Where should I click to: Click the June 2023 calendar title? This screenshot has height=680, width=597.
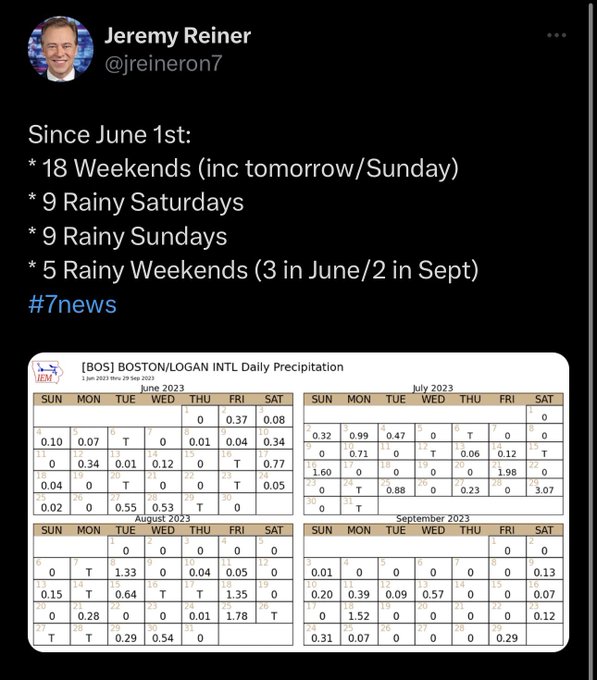pos(163,388)
